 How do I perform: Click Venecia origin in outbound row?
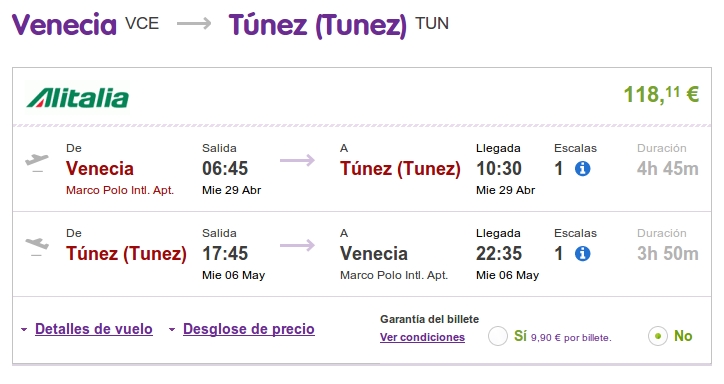point(100,169)
